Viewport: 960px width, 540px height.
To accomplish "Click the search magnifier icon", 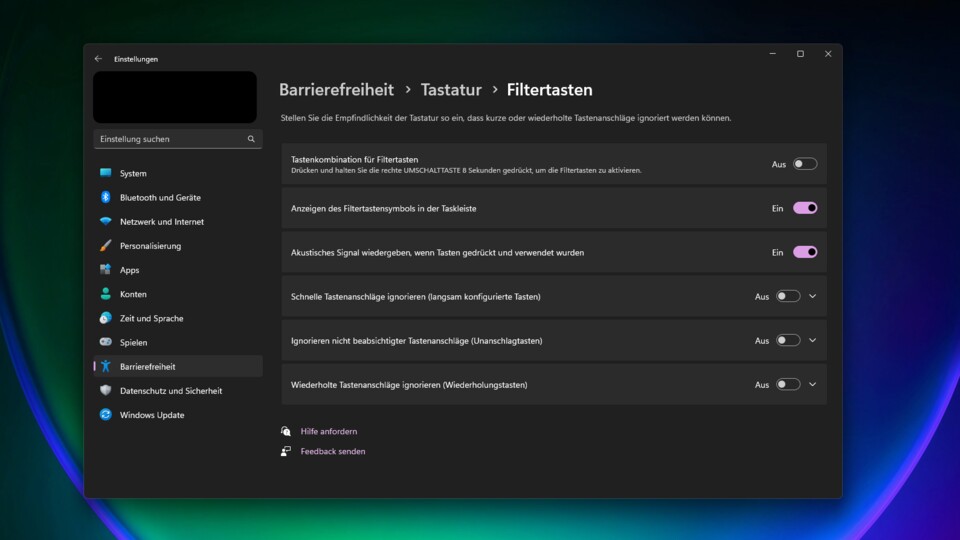I will point(251,139).
